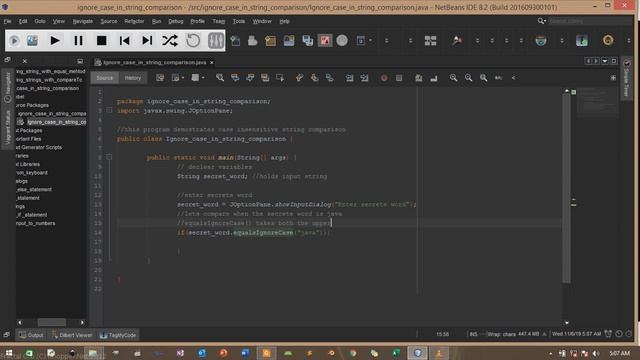Toggle repeat icon in the media toolbar

click(193, 40)
